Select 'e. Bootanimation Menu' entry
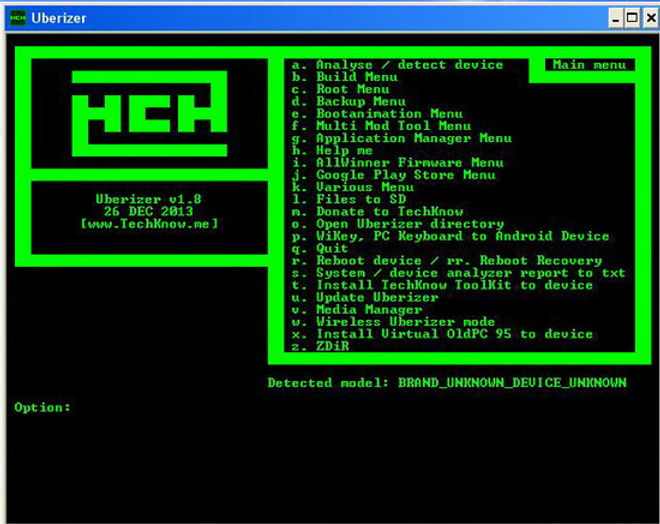Screen dimensions: 660x524 [377, 114]
